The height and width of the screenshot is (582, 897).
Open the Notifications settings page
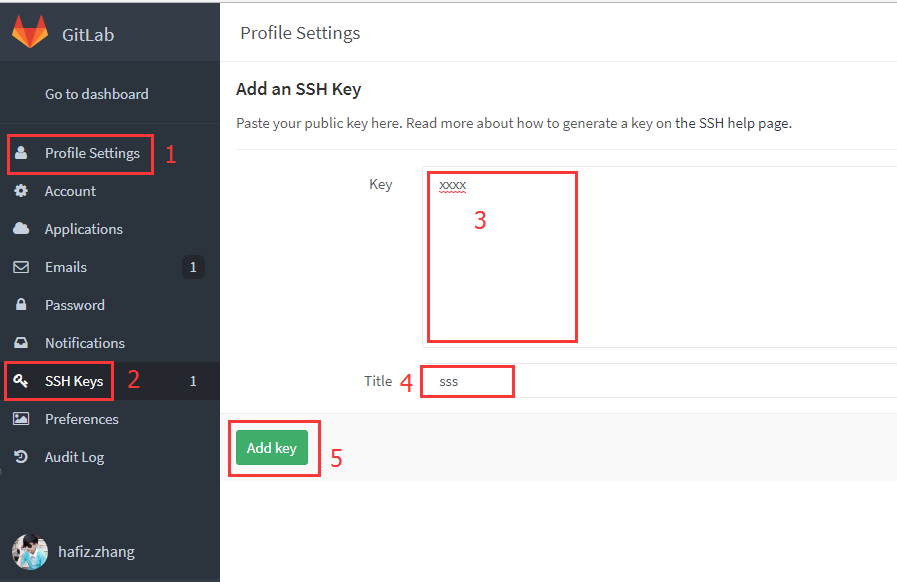(85, 343)
